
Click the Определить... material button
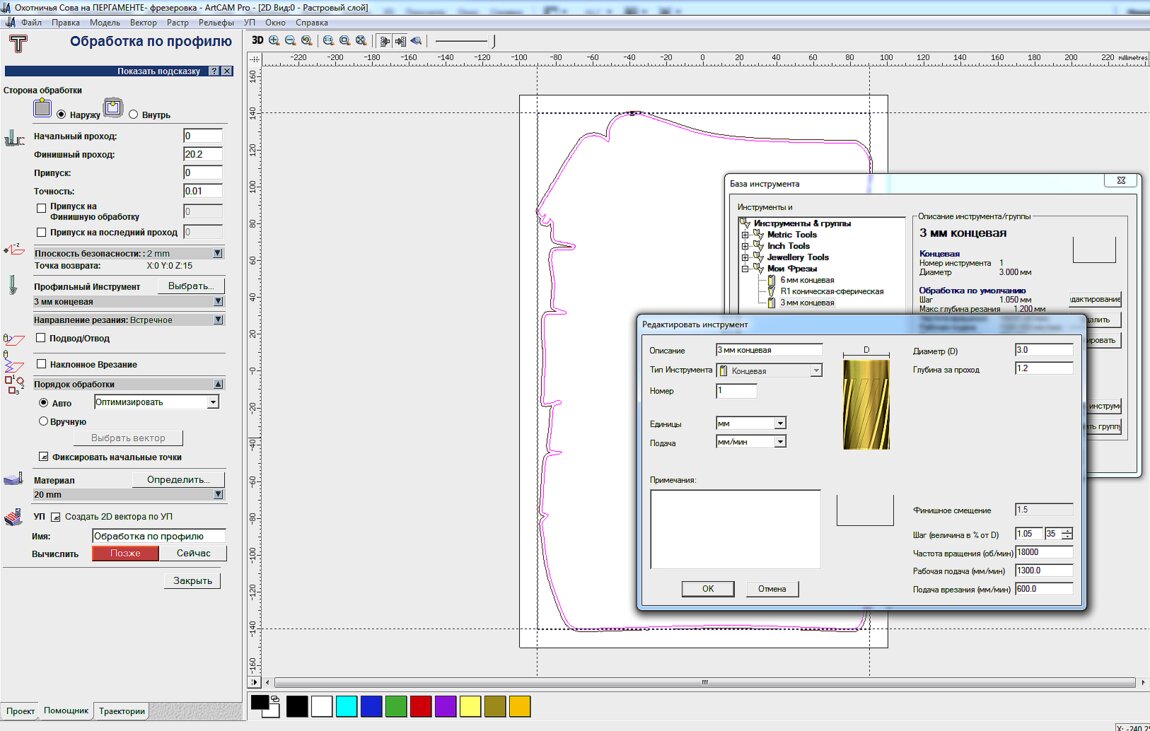pos(178,480)
